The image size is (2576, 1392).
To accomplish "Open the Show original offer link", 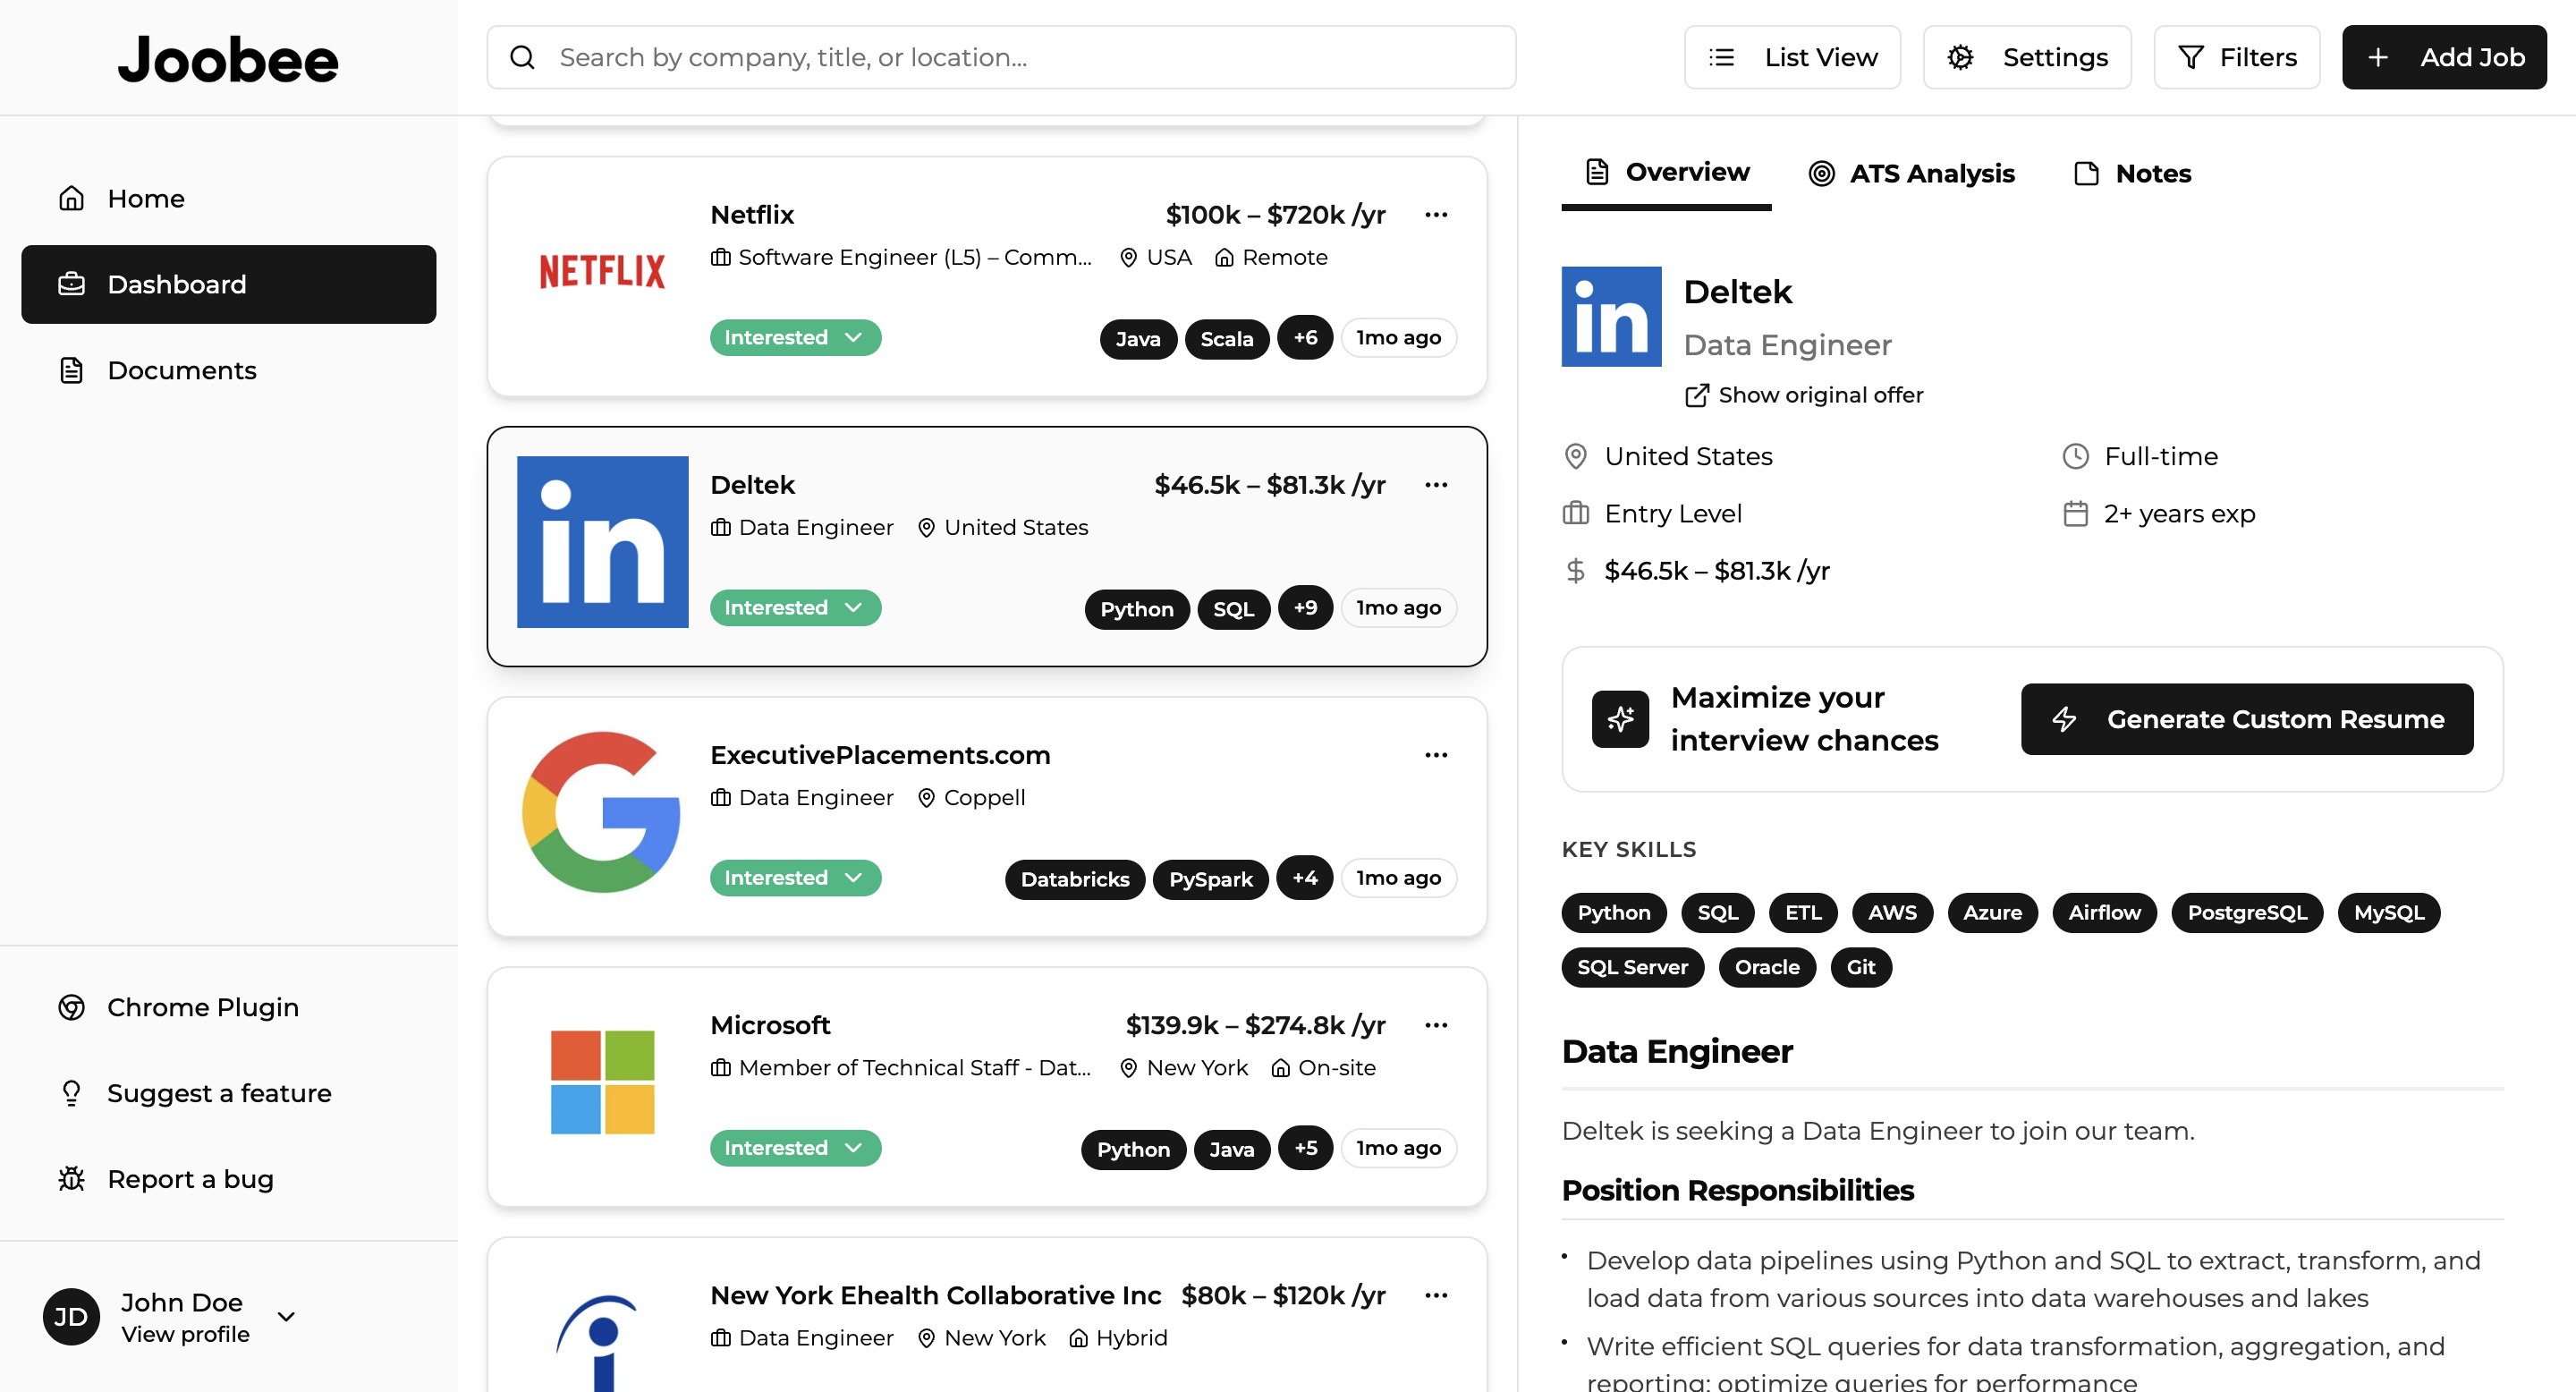I will coord(1804,395).
